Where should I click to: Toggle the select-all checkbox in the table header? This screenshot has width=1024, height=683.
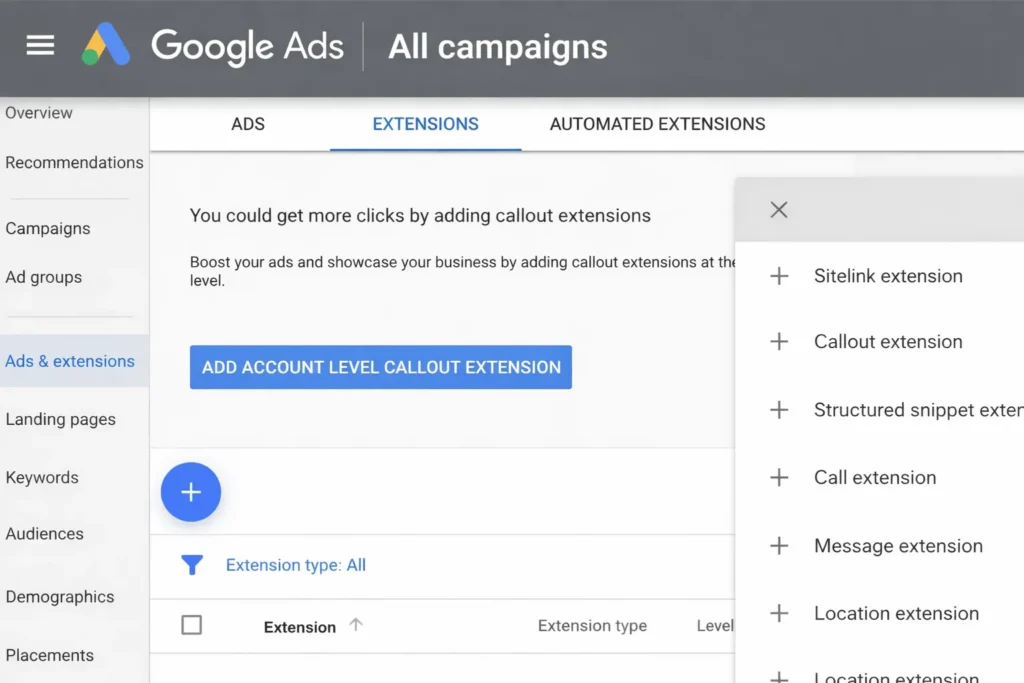pyautogui.click(x=191, y=624)
